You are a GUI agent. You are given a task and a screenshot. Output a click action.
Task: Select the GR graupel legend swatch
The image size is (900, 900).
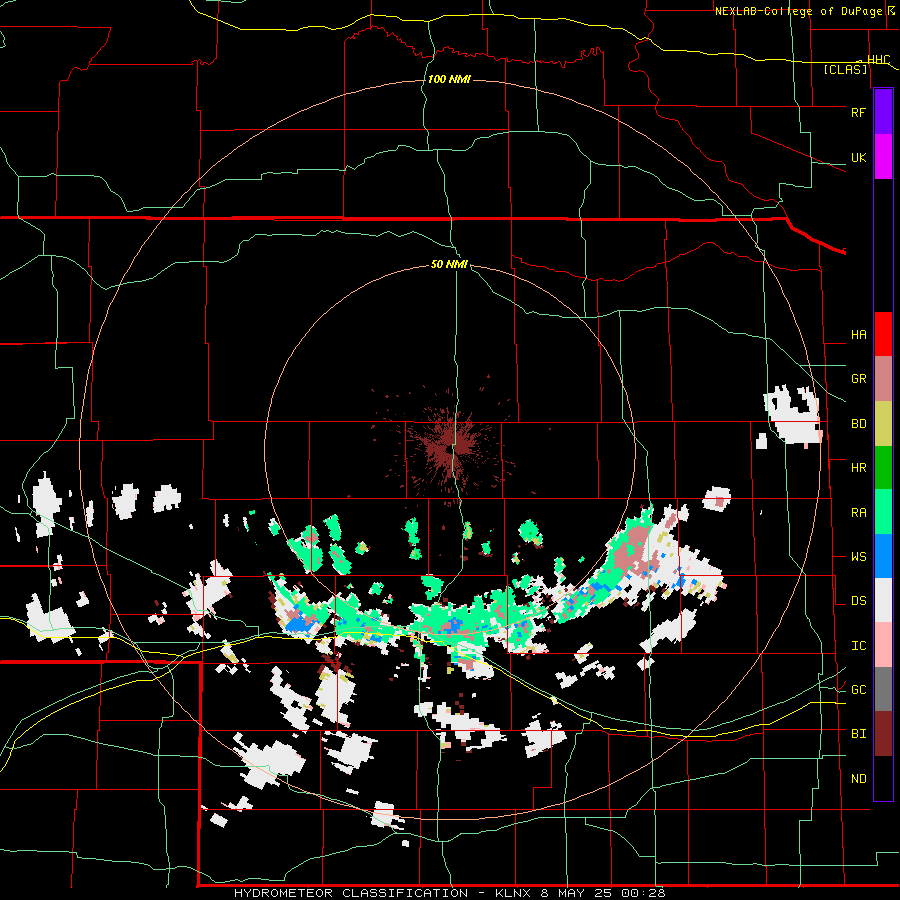[883, 379]
